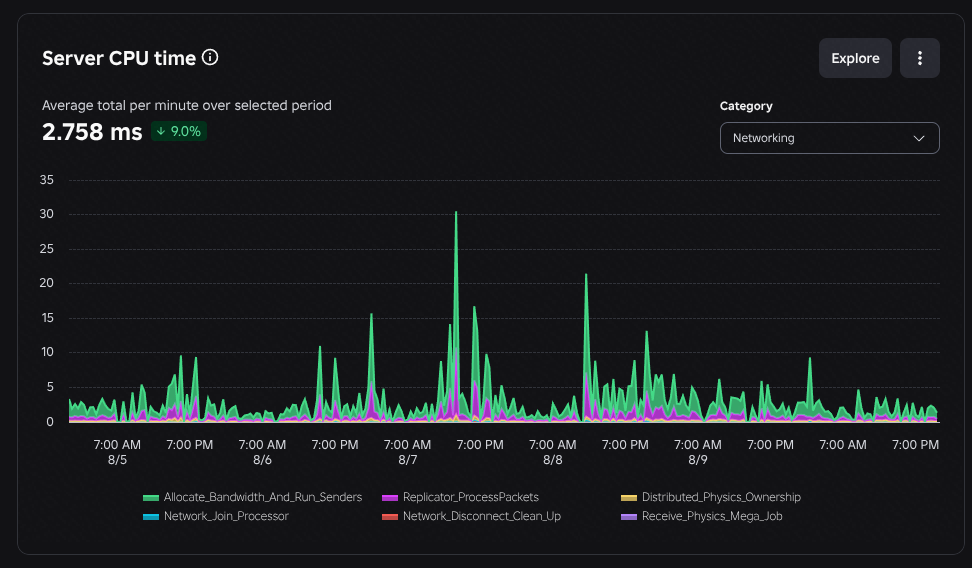The width and height of the screenshot is (972, 568).
Task: Click the Explore button
Action: (x=855, y=58)
